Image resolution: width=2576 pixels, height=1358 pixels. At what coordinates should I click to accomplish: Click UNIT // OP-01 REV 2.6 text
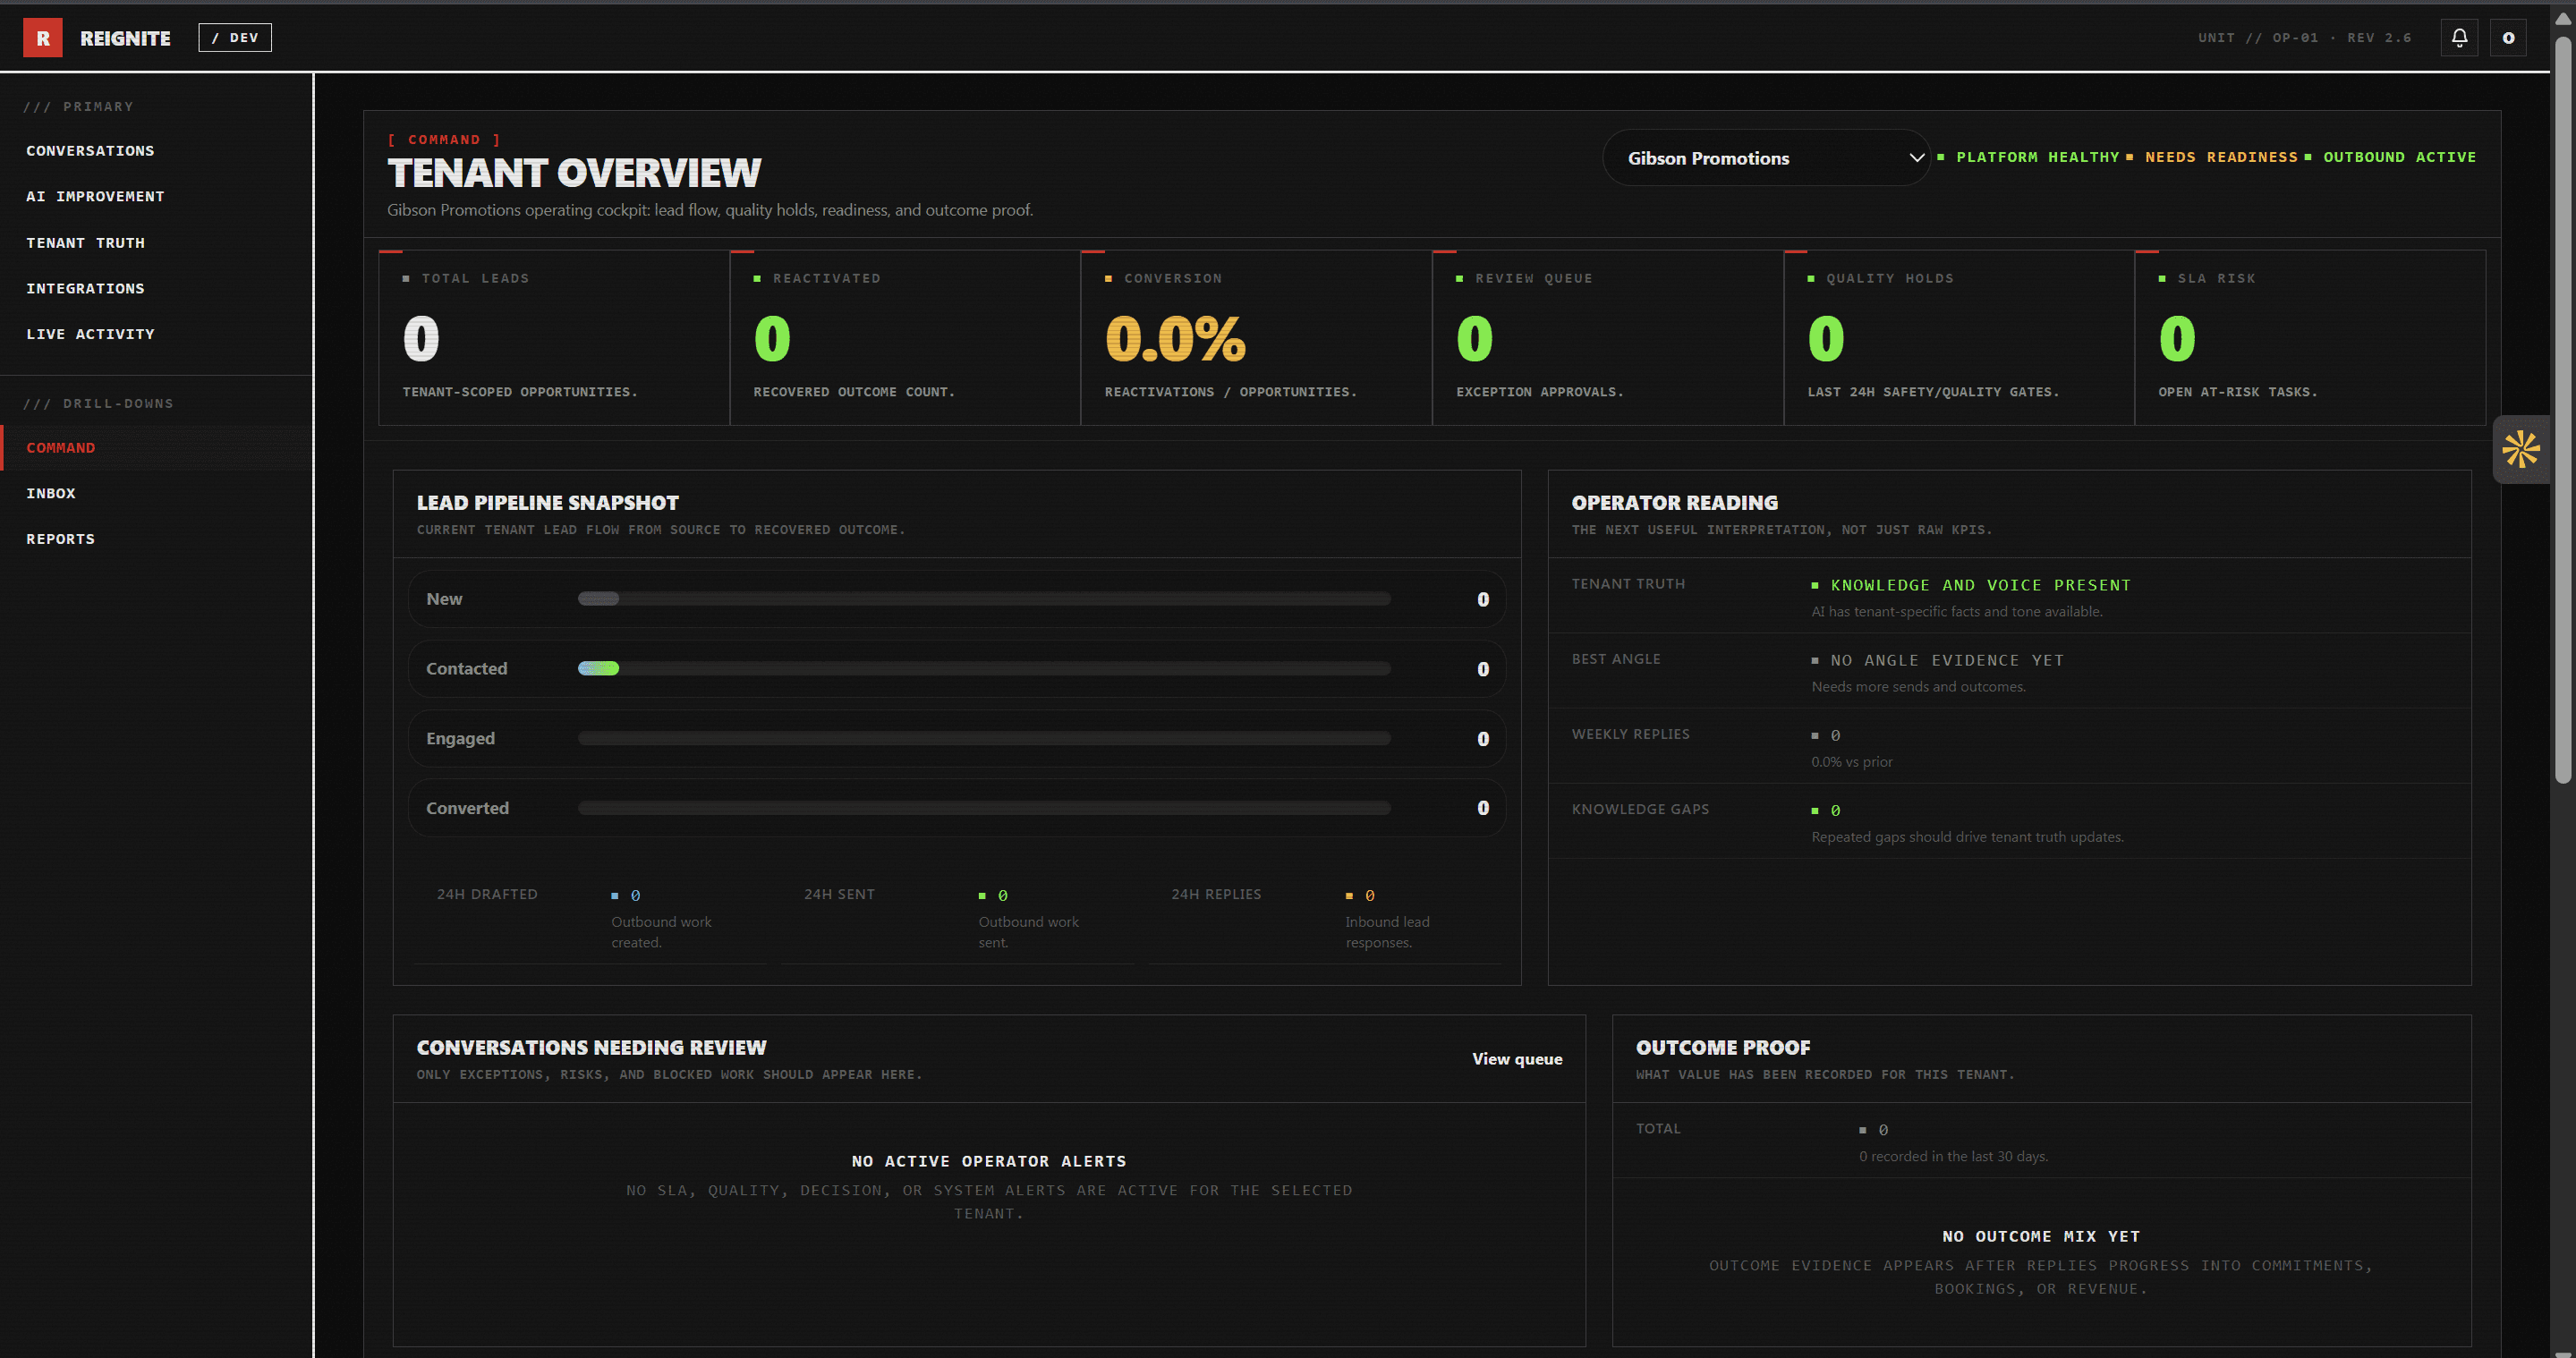coord(2304,38)
